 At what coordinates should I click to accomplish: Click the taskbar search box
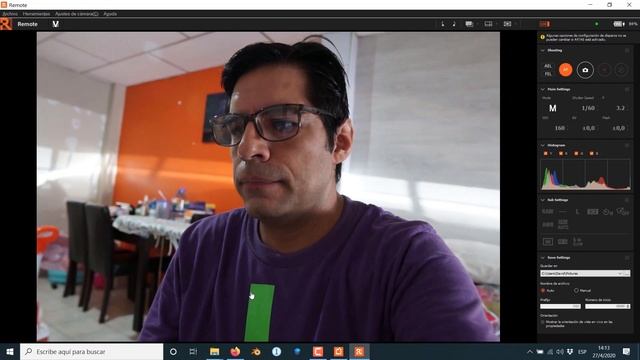(91, 351)
